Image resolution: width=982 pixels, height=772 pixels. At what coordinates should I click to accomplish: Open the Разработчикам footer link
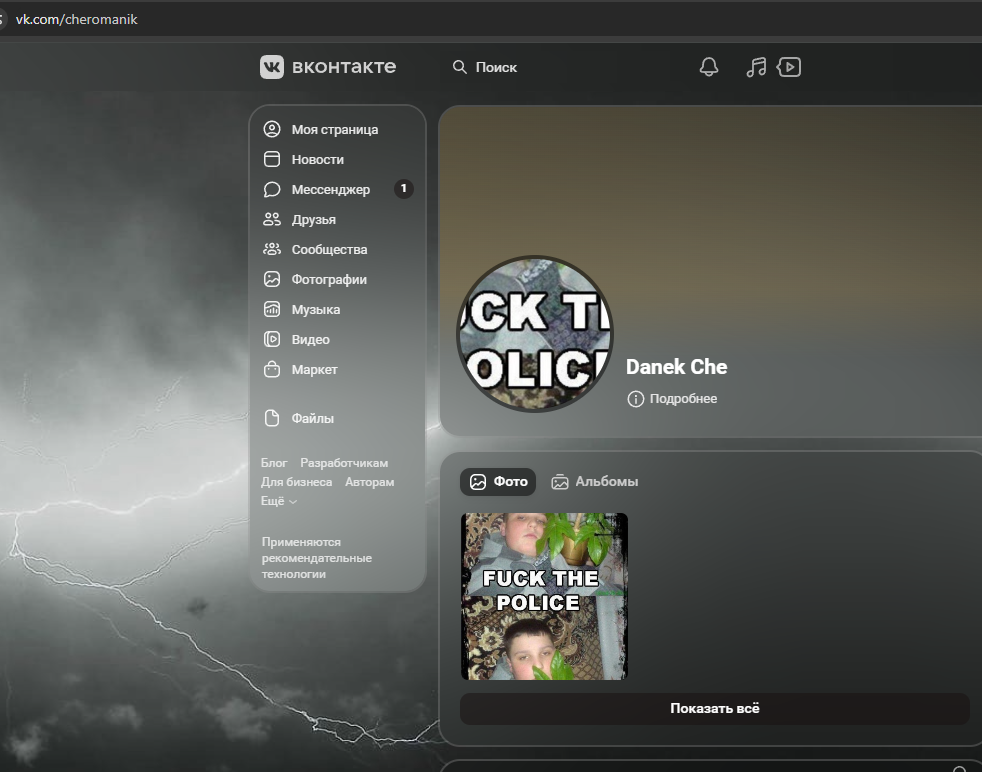point(344,463)
